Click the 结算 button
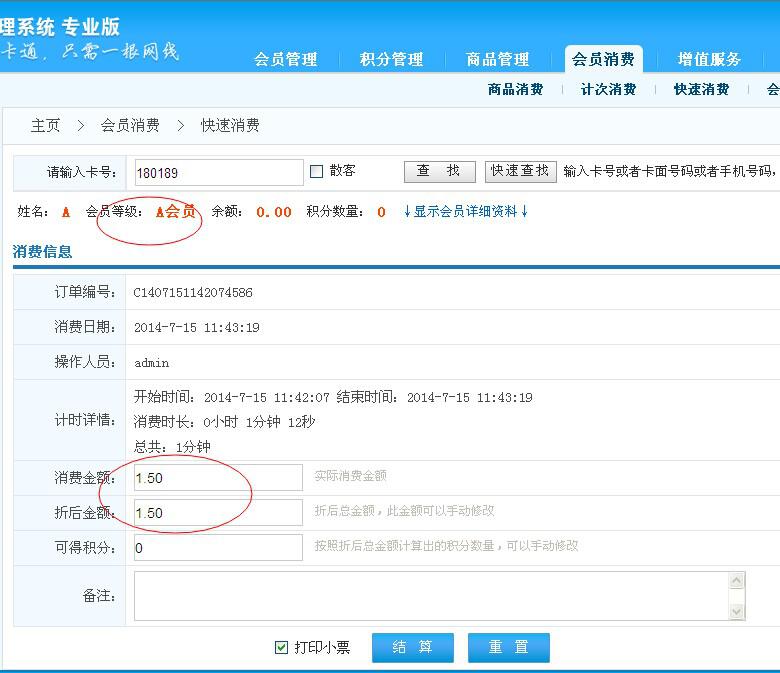Image resolution: width=780 pixels, height=673 pixels. click(413, 647)
